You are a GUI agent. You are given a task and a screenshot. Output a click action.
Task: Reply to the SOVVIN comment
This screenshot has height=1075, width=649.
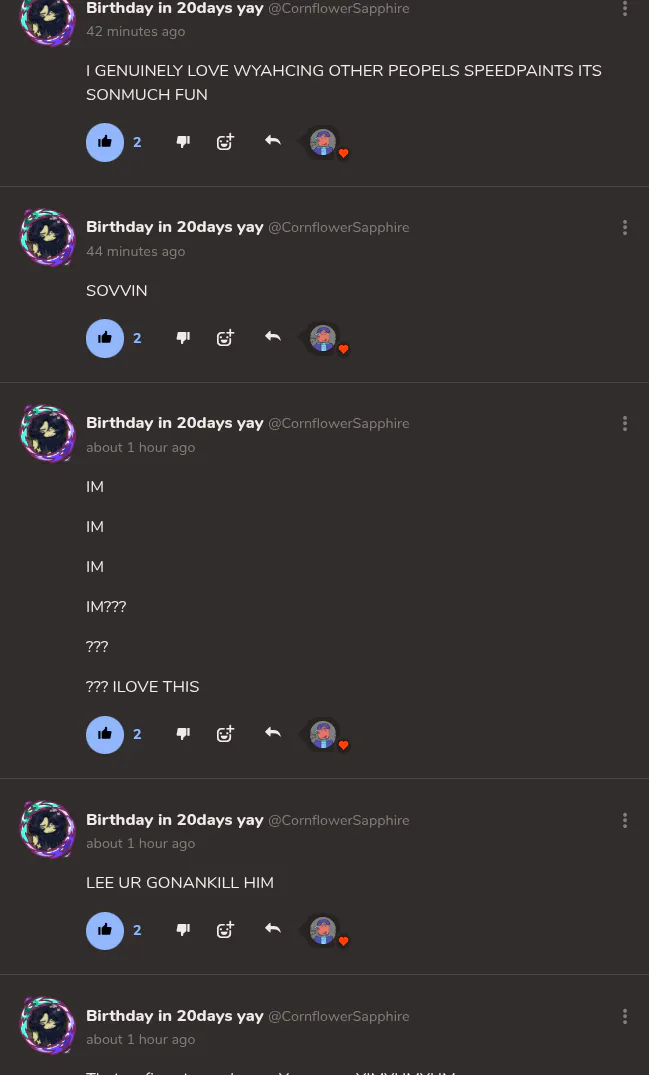(x=272, y=338)
